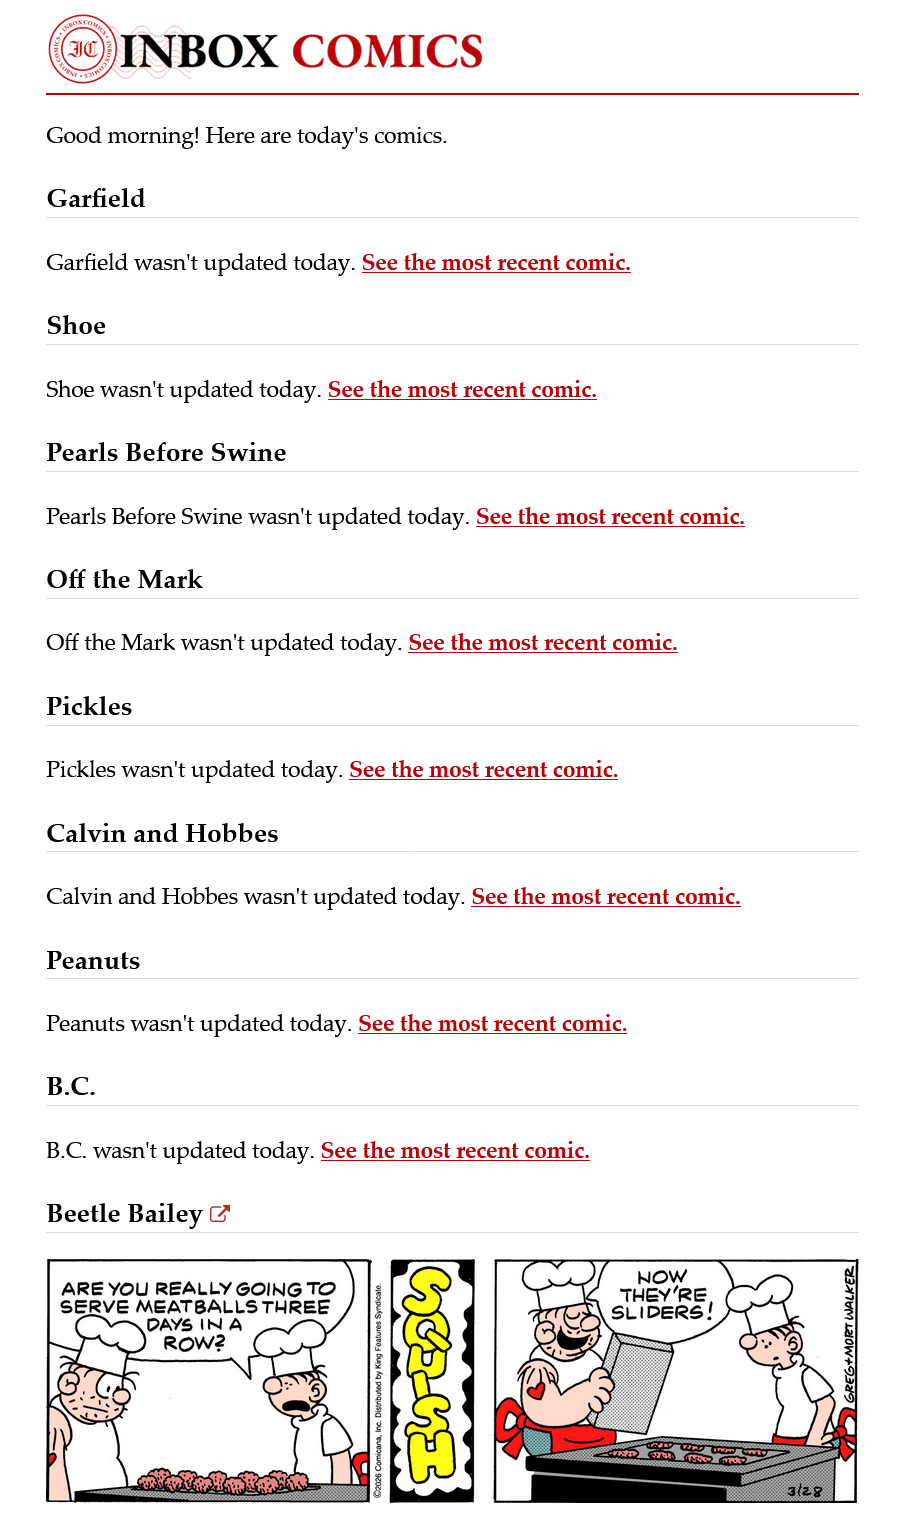Image resolution: width=900 pixels, height=1530 pixels.
Task: Click the INBOX COMICS header title
Action: tap(301, 52)
